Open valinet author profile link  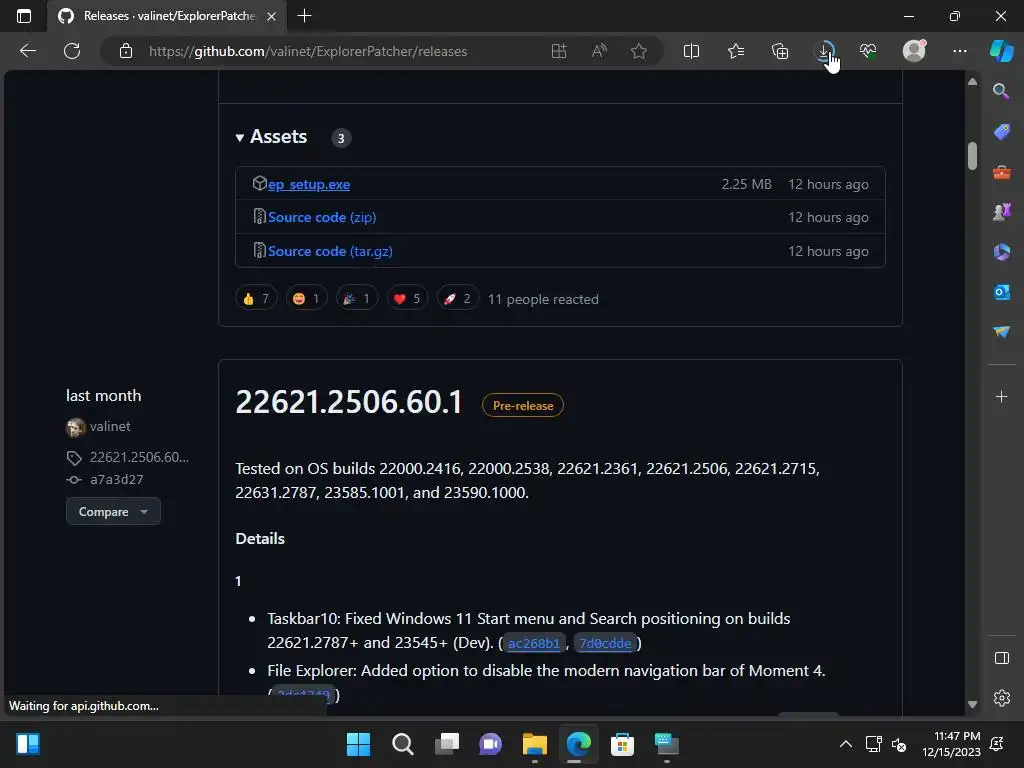coord(110,426)
